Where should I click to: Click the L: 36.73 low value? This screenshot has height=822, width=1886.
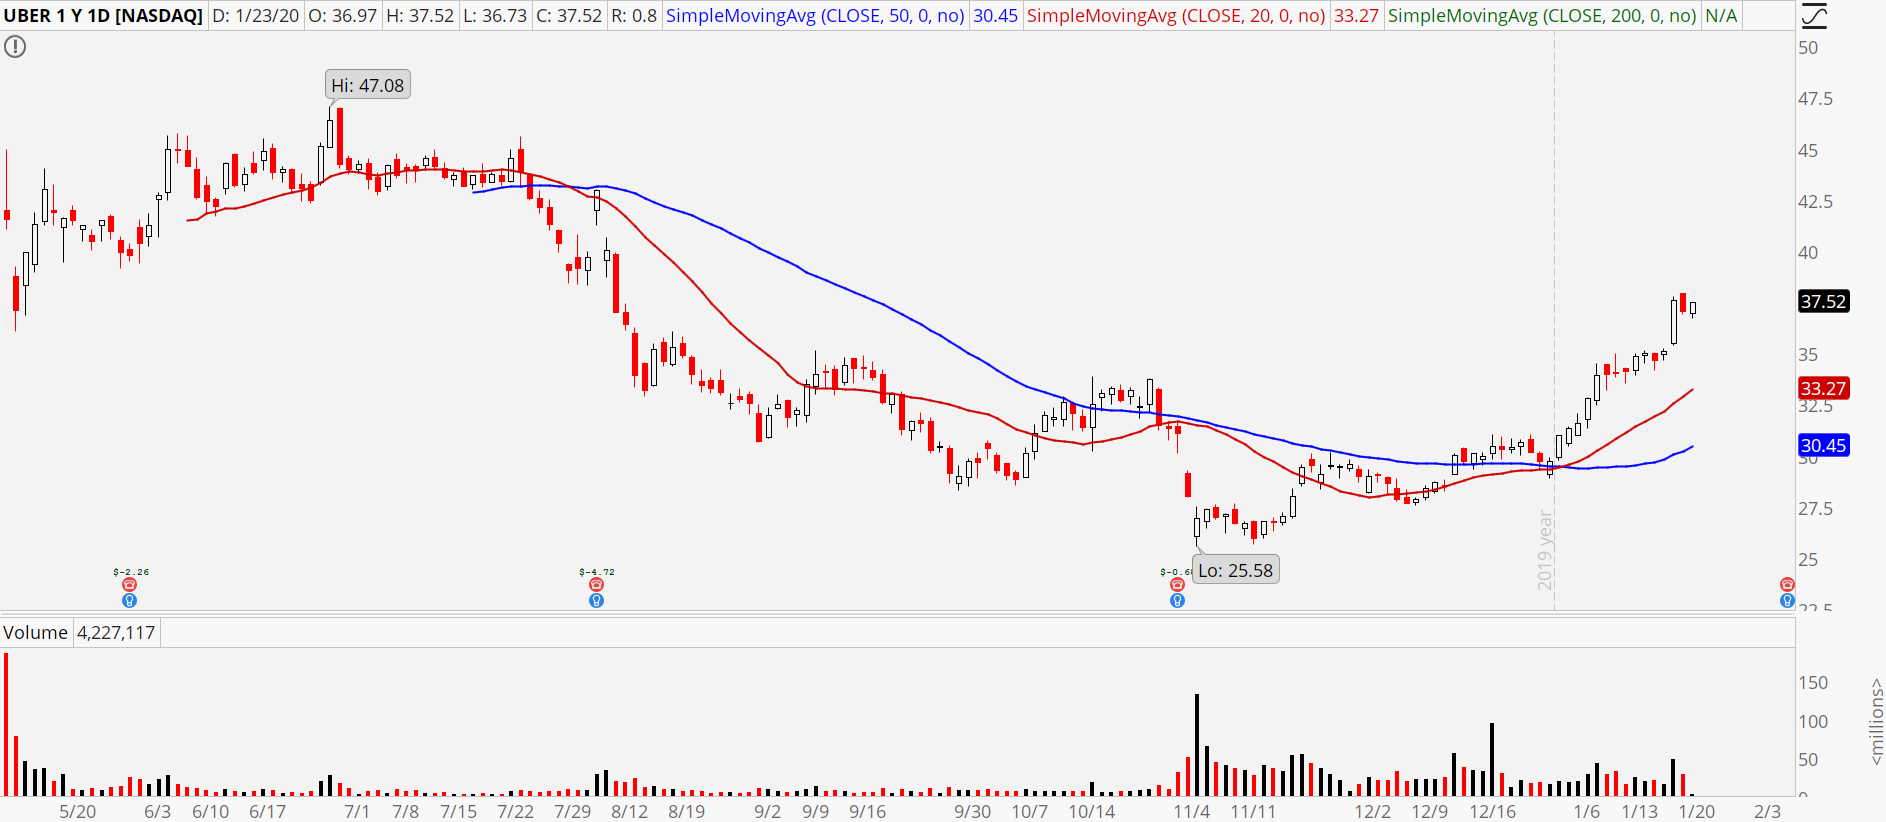click(495, 16)
